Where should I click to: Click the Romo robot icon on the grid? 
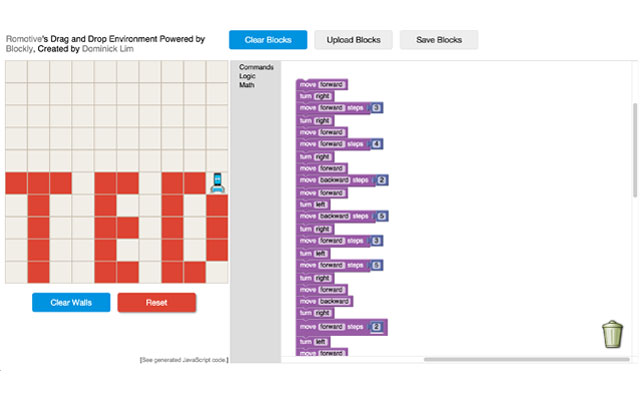(x=218, y=182)
